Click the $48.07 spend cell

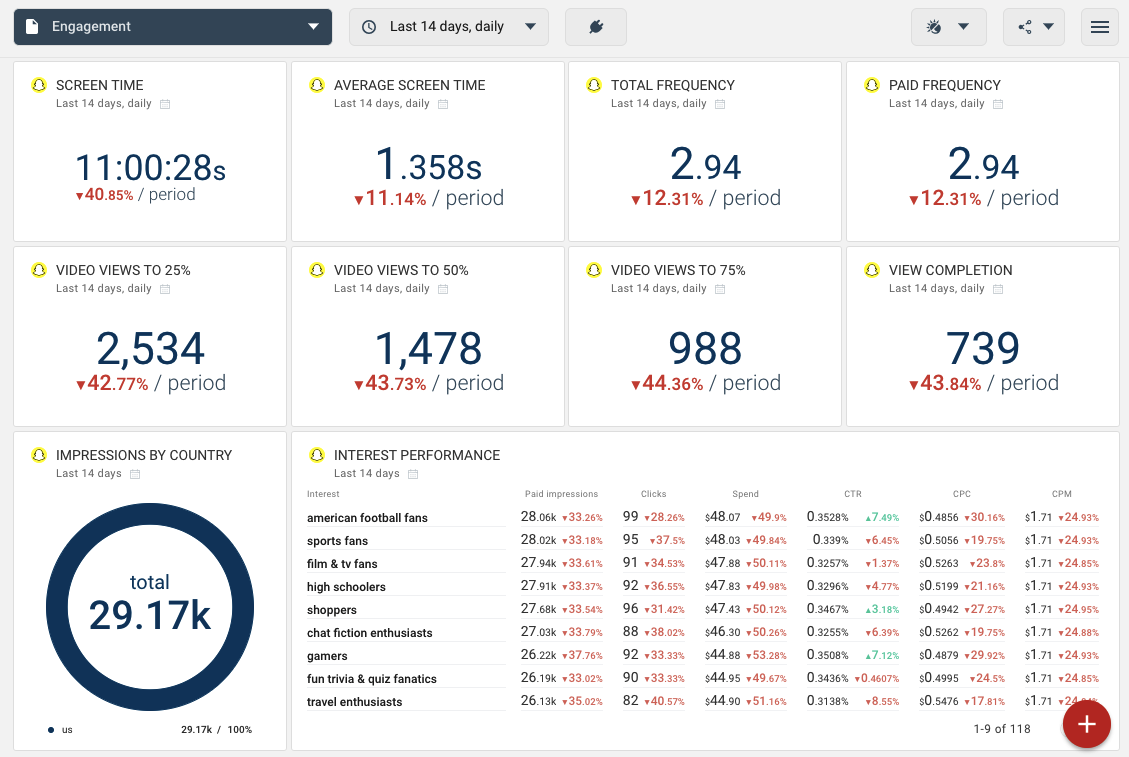click(x=722, y=516)
